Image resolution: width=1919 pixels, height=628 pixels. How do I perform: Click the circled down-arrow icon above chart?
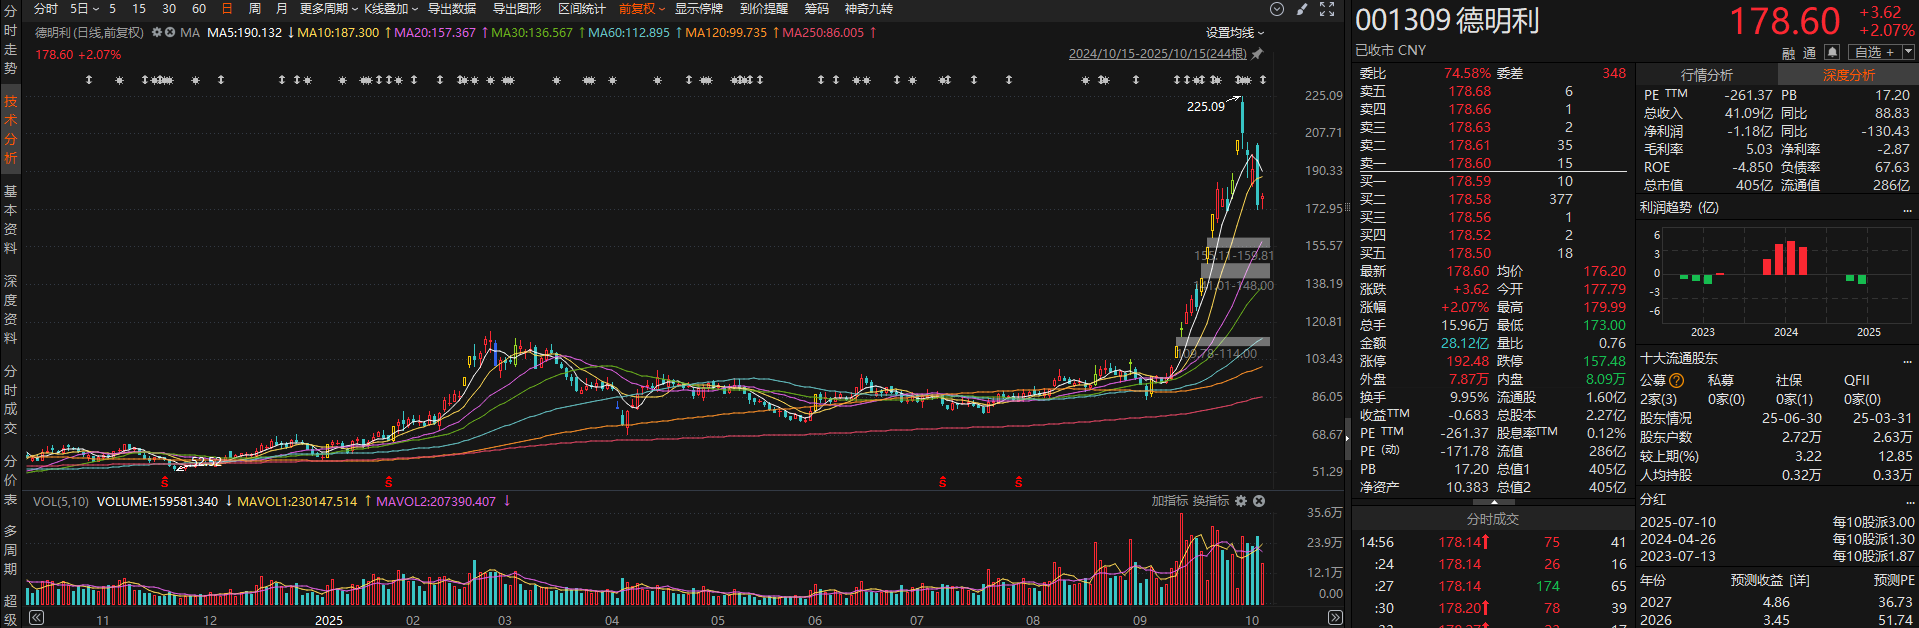click(x=1277, y=9)
